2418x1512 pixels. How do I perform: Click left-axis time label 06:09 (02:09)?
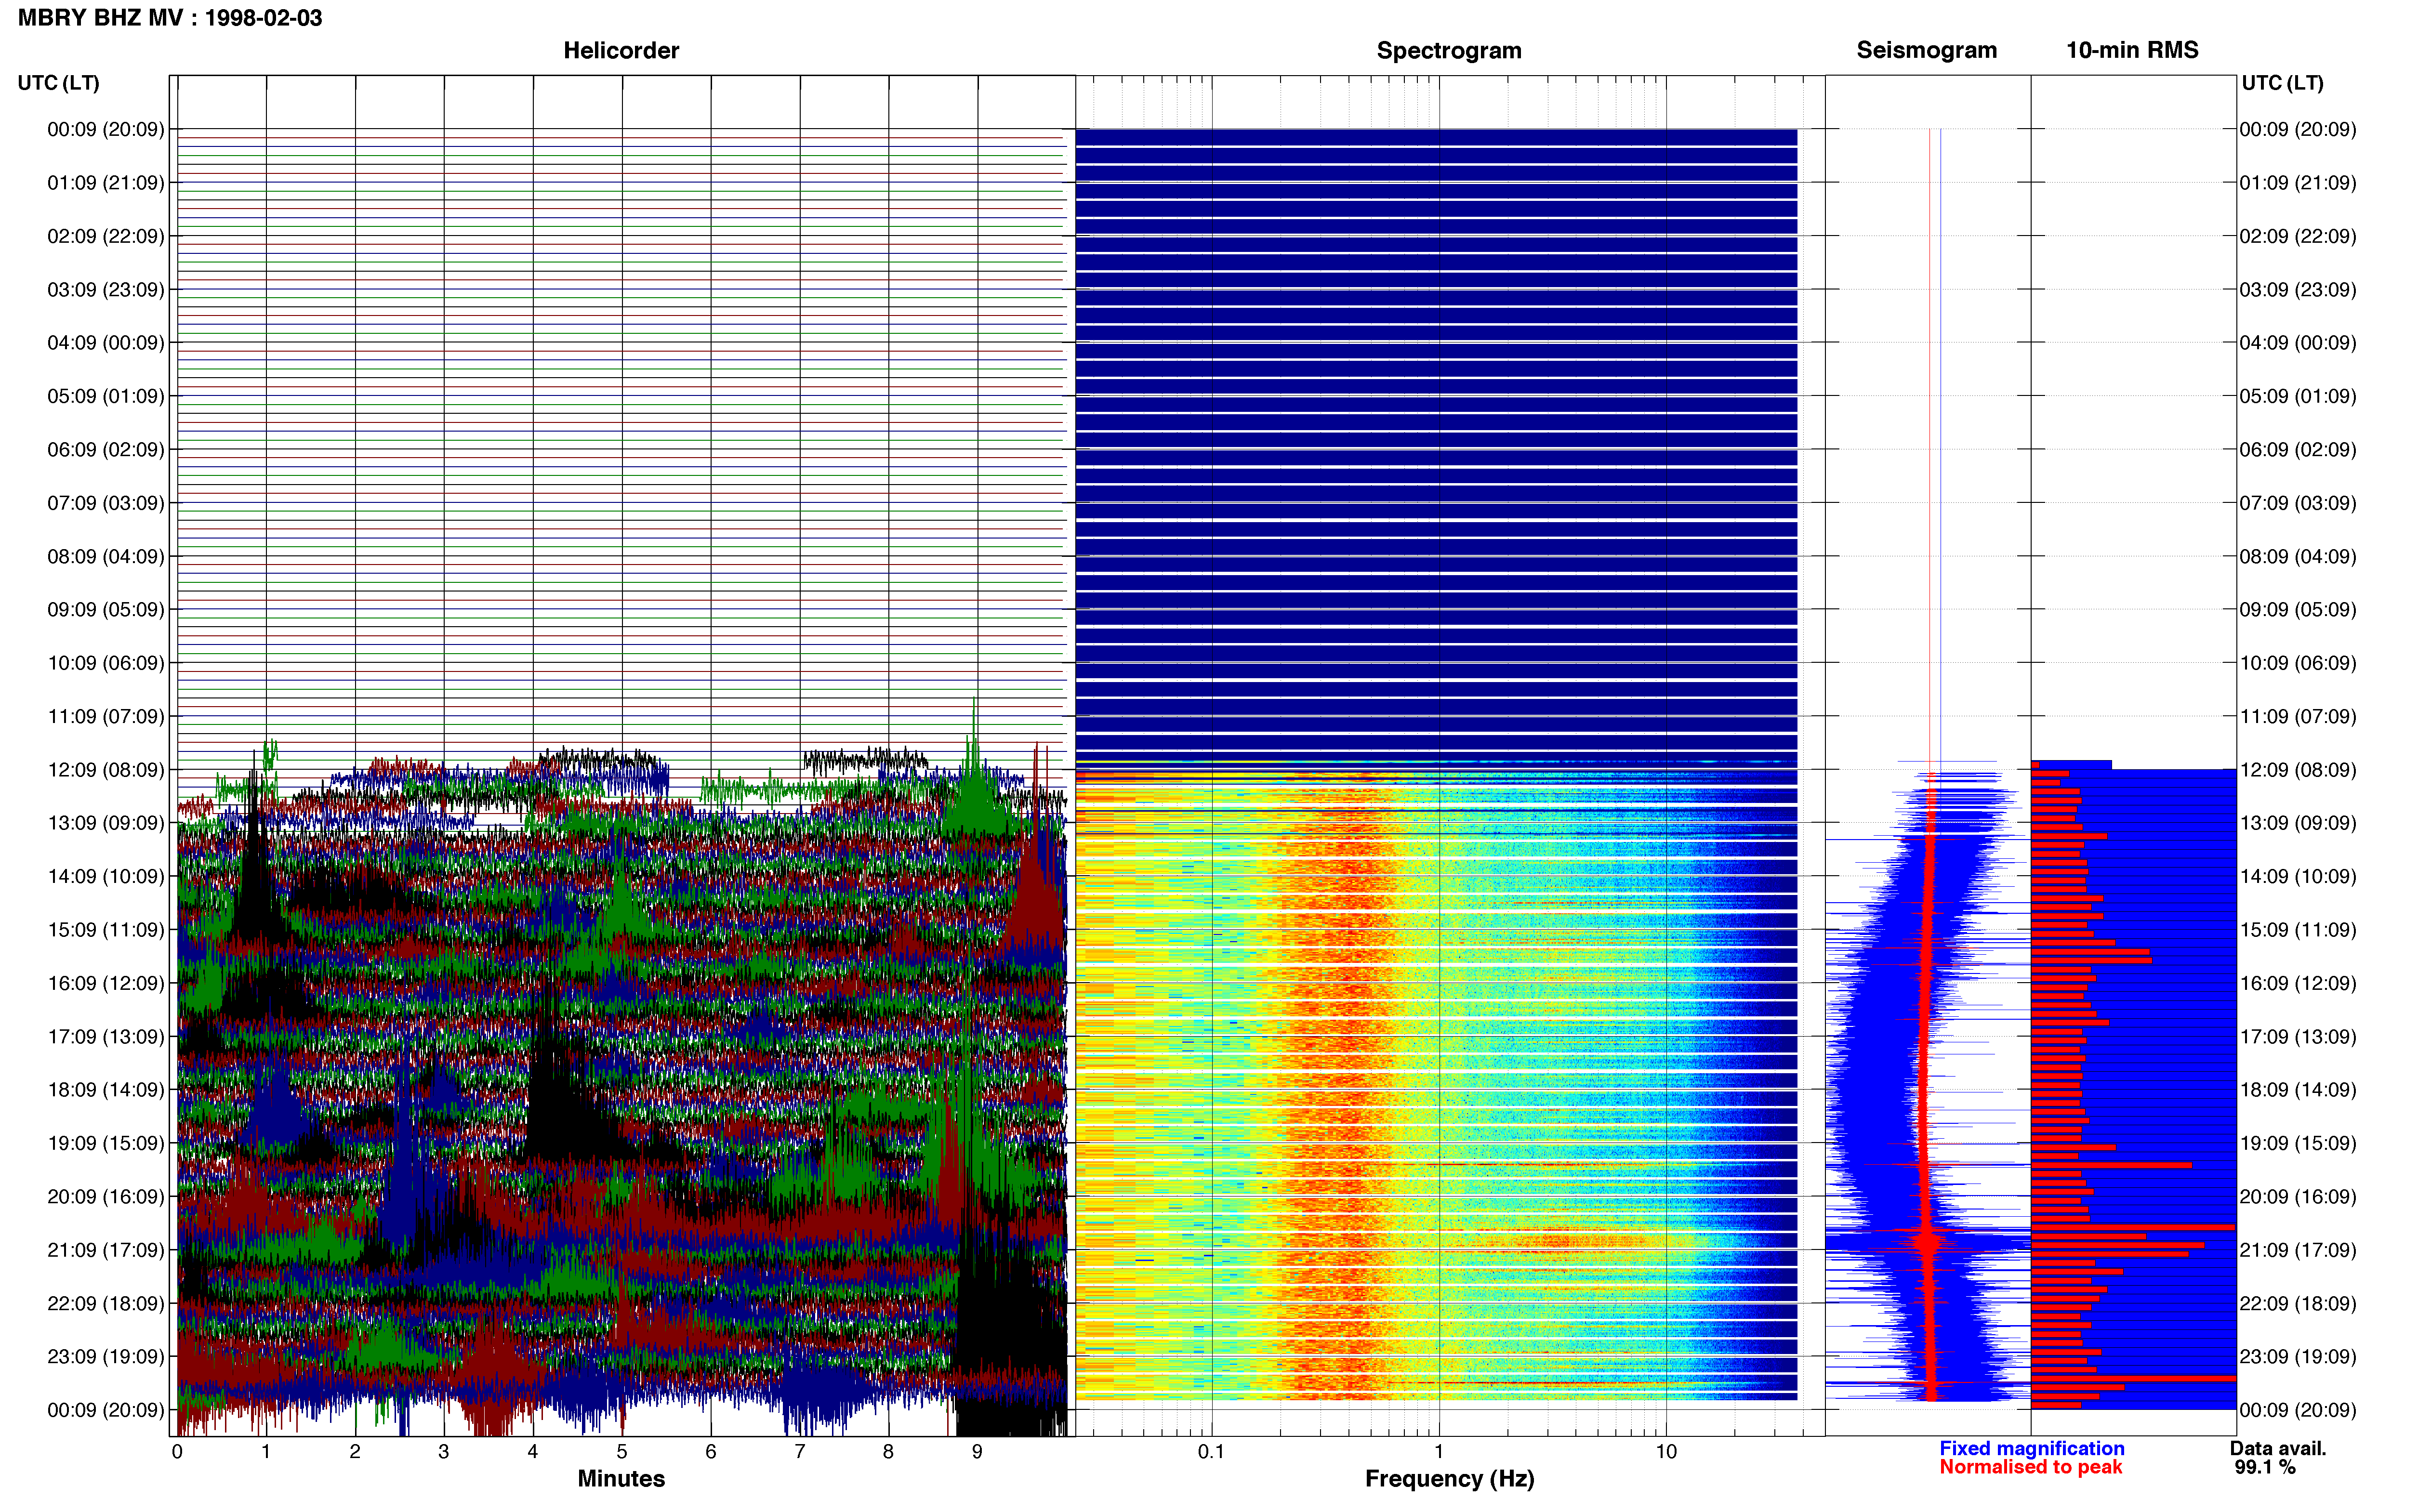tap(106, 450)
